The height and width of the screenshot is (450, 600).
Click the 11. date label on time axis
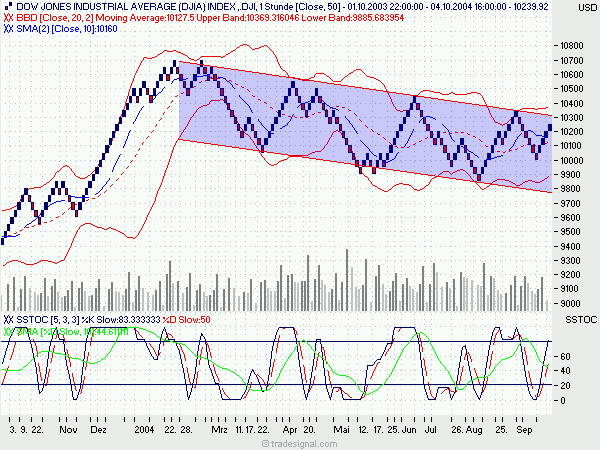[x=239, y=430]
